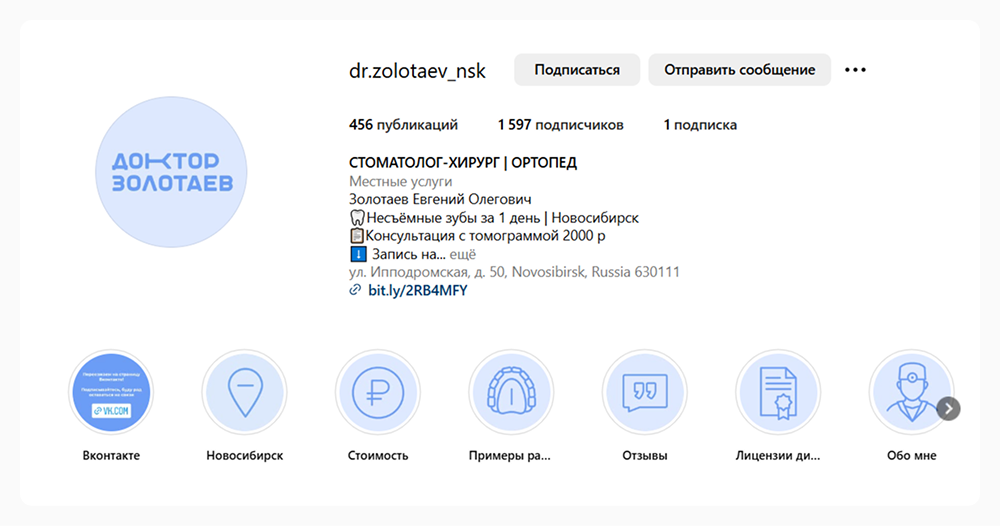Open the Вконтакте highlight circle
Image resolution: width=1000 pixels, height=526 pixels.
[111, 392]
